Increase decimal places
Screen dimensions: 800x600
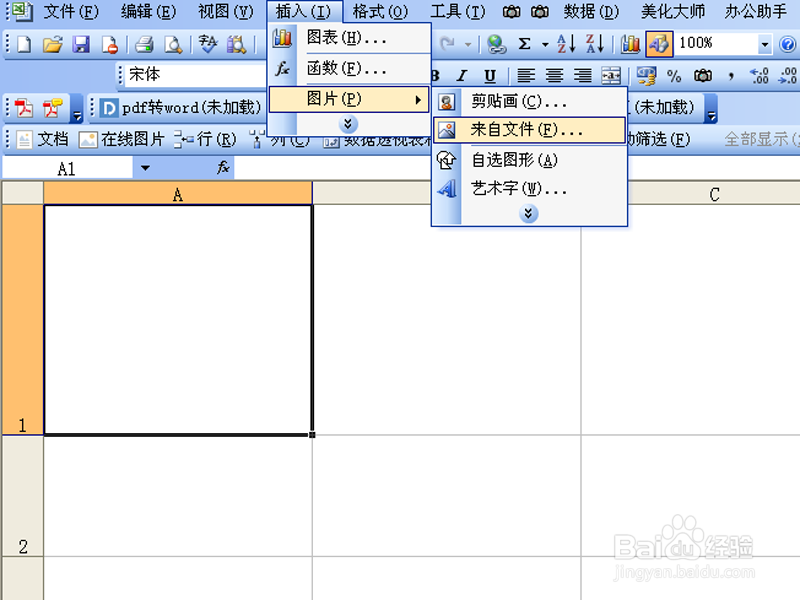(x=759, y=76)
